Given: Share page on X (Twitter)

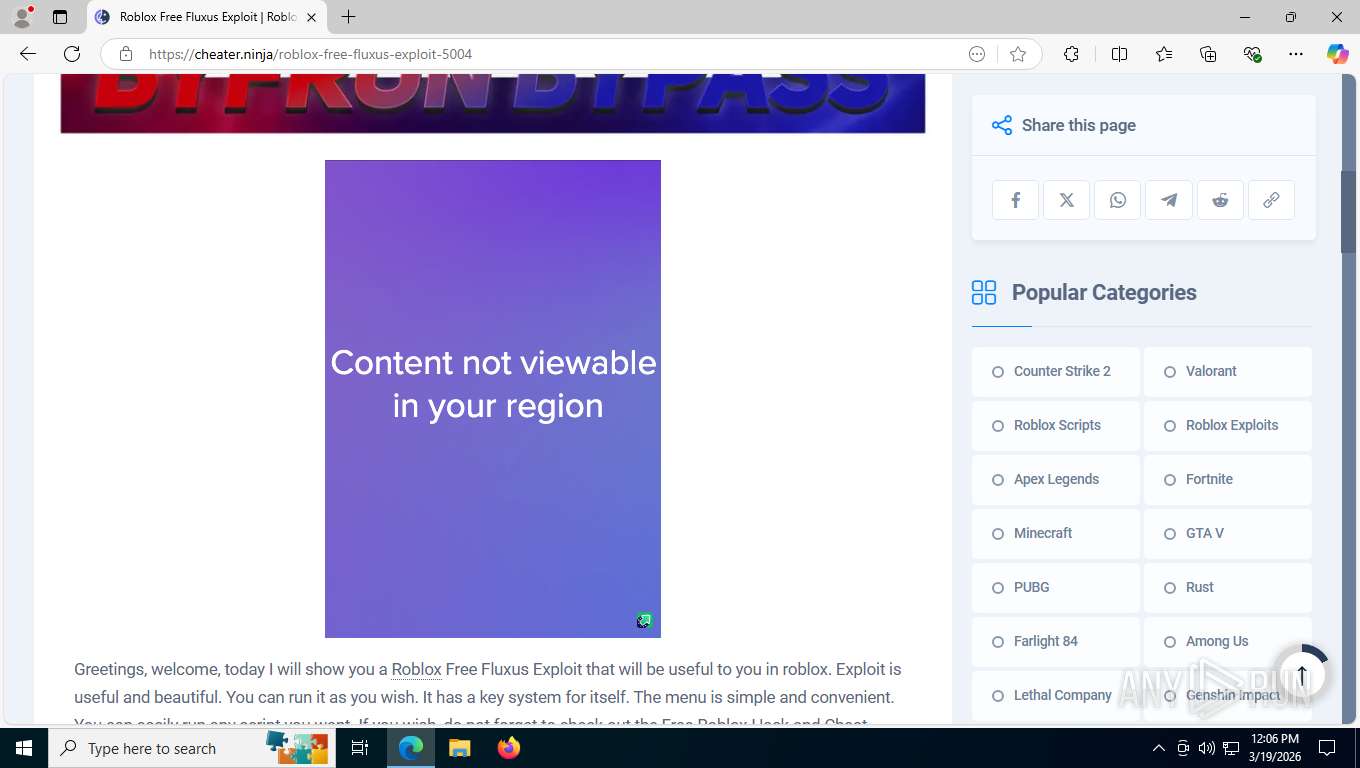Looking at the screenshot, I should (1066, 200).
